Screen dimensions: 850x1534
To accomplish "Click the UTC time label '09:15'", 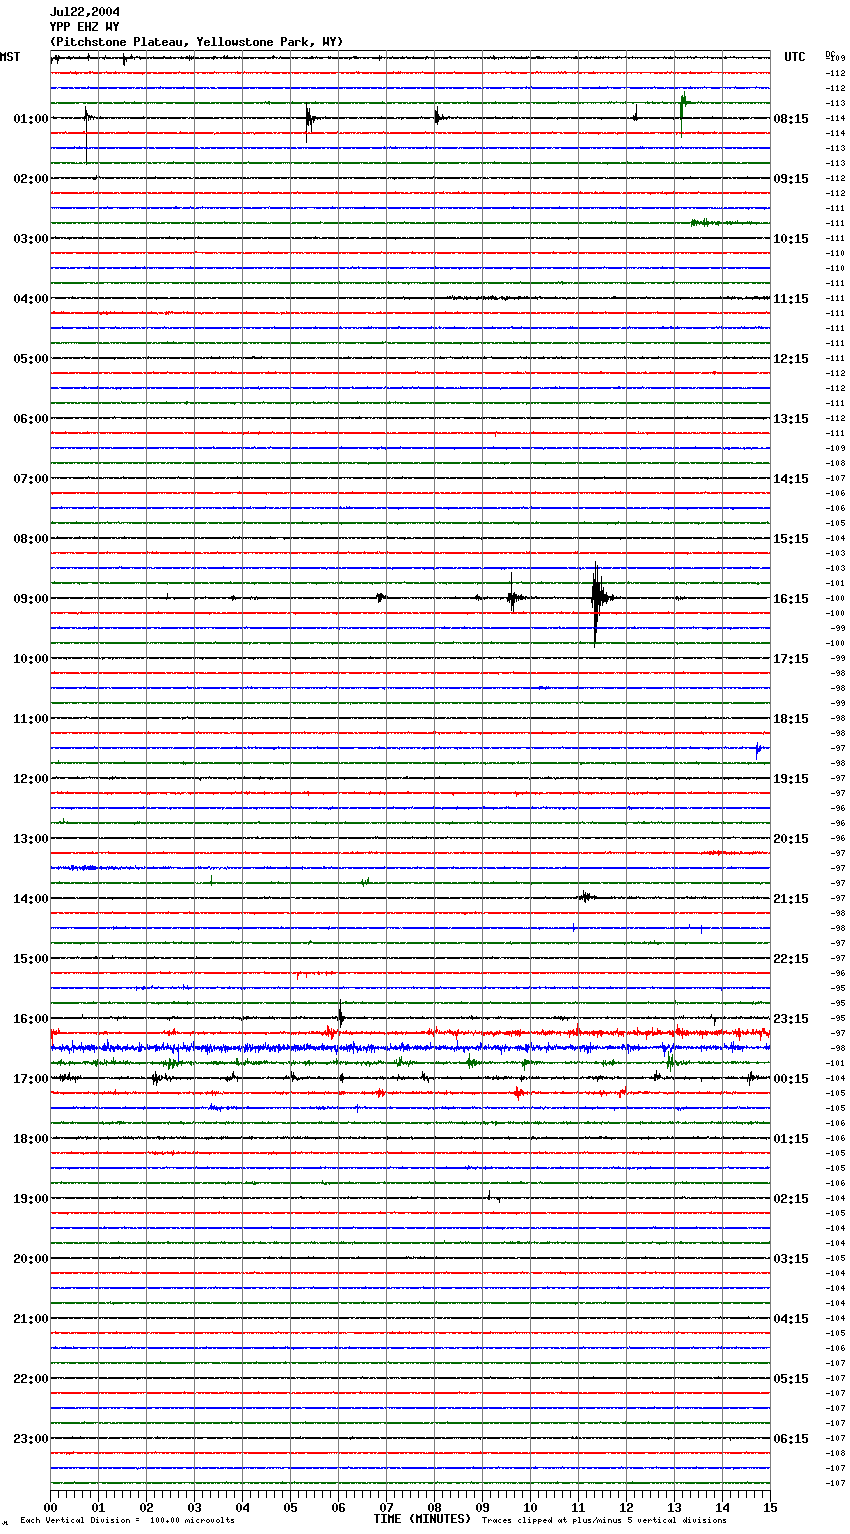I will 791,179.
